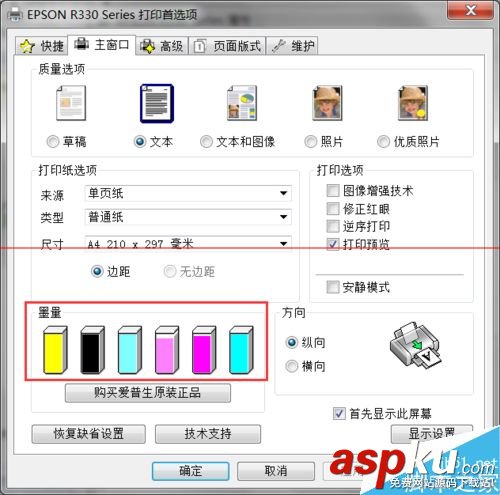Click the 技术支持 (Technical Support) button

(x=208, y=434)
